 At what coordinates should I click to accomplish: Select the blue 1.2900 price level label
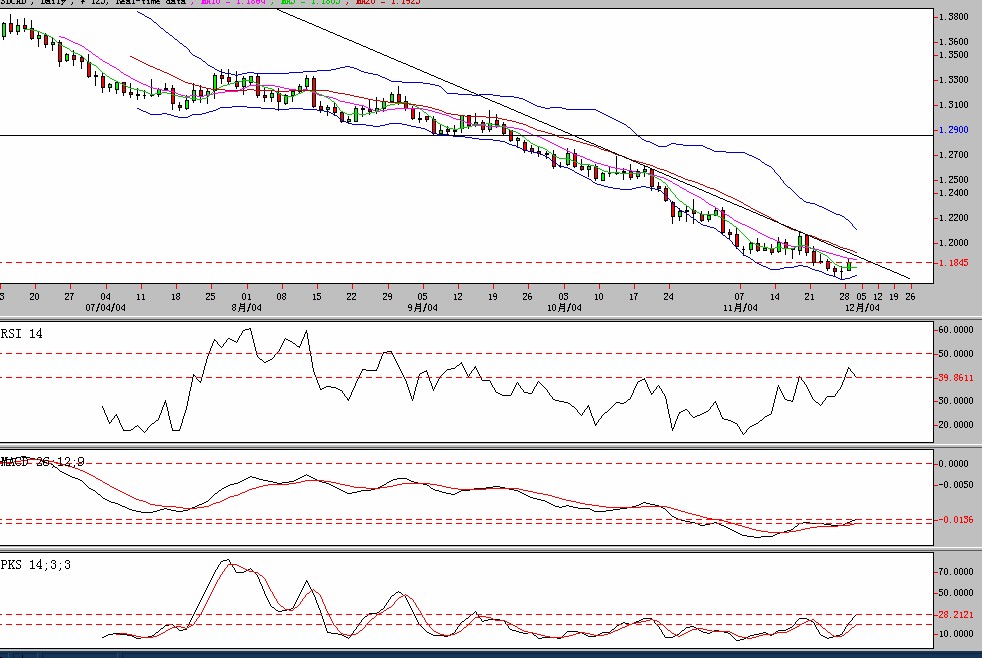pos(954,130)
